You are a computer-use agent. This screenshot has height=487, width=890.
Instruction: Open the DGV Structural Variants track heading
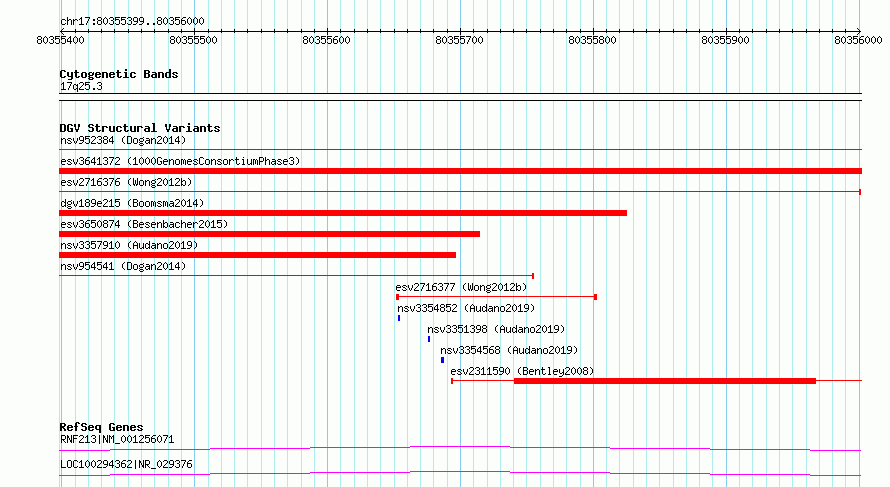(x=140, y=128)
